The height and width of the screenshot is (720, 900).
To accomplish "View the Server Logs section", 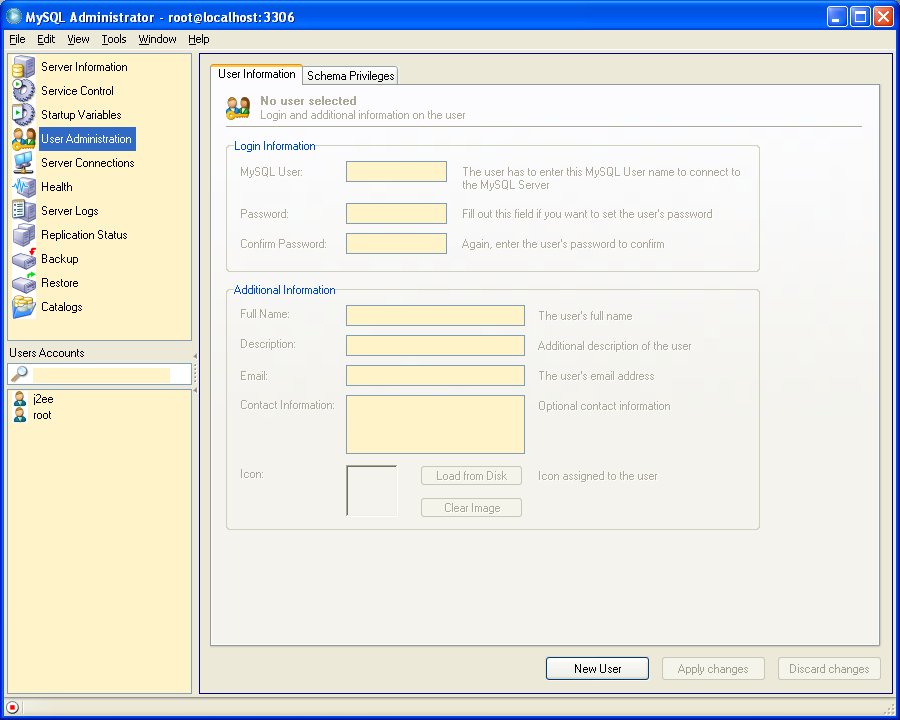I will [x=69, y=211].
